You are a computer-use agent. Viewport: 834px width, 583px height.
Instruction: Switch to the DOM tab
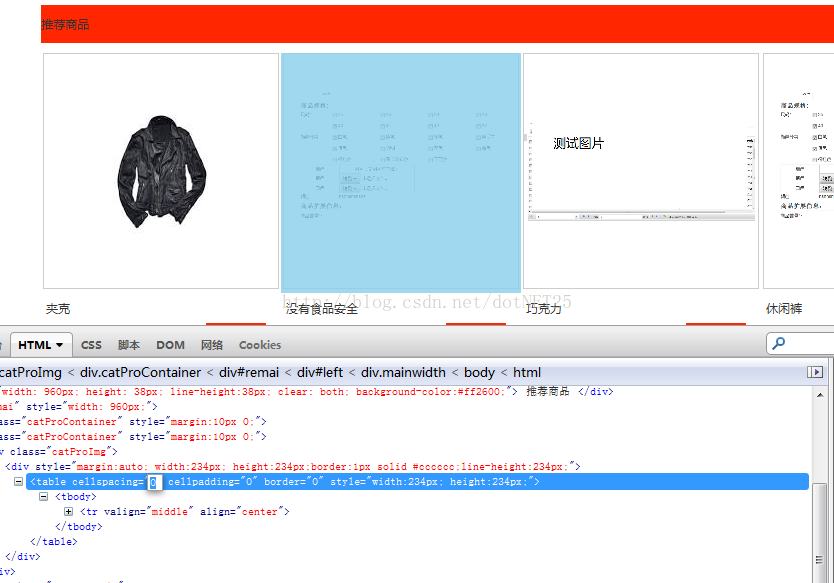pyautogui.click(x=170, y=345)
